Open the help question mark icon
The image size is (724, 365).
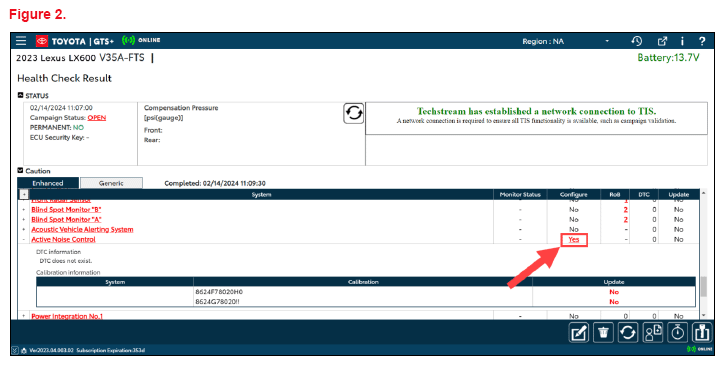[702, 41]
